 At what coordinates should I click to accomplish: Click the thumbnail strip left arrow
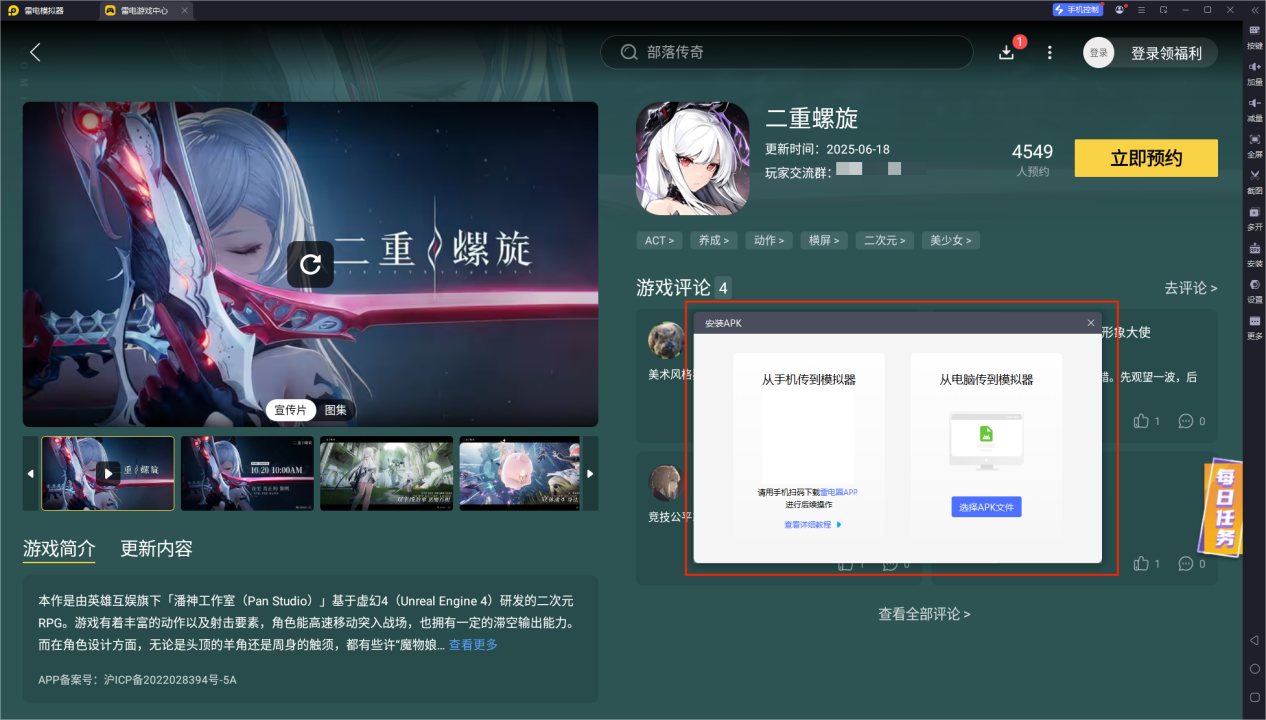point(30,473)
